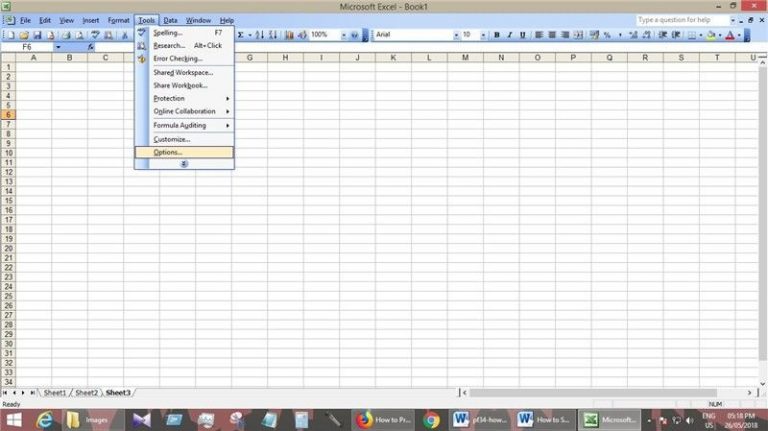Image resolution: width=768 pixels, height=431 pixels.
Task: Click the Bold formatting button
Action: (497, 35)
